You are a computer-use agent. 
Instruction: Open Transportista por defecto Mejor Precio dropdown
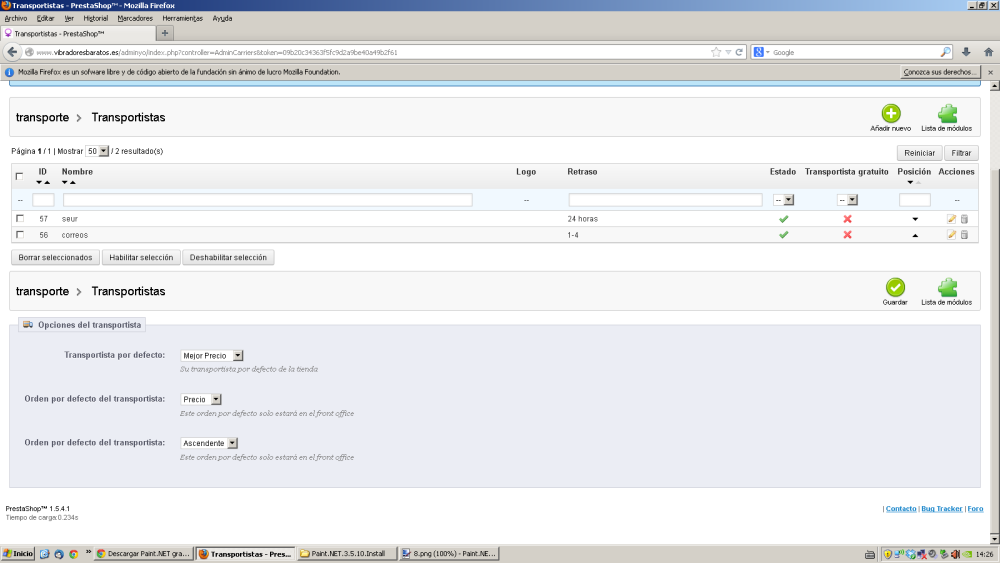click(x=212, y=356)
